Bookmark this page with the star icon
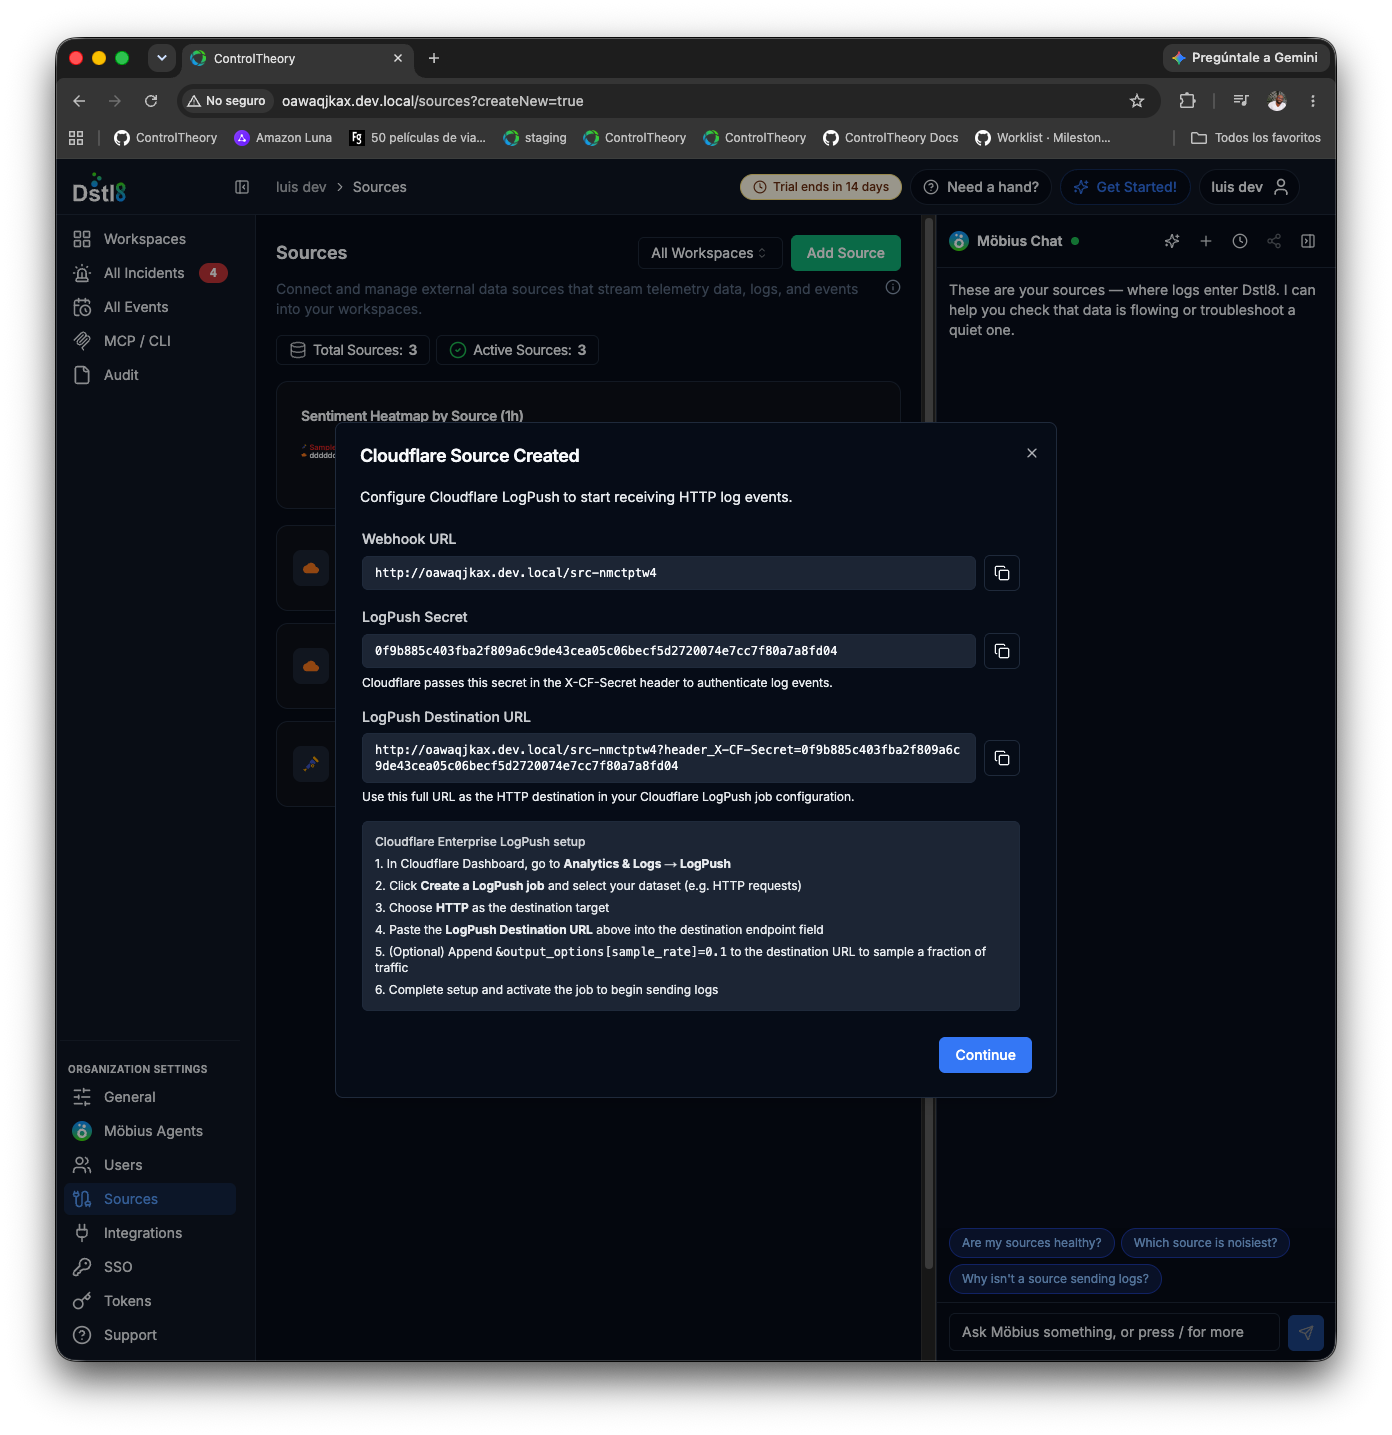Viewport: 1392px width, 1435px height. (x=1137, y=101)
